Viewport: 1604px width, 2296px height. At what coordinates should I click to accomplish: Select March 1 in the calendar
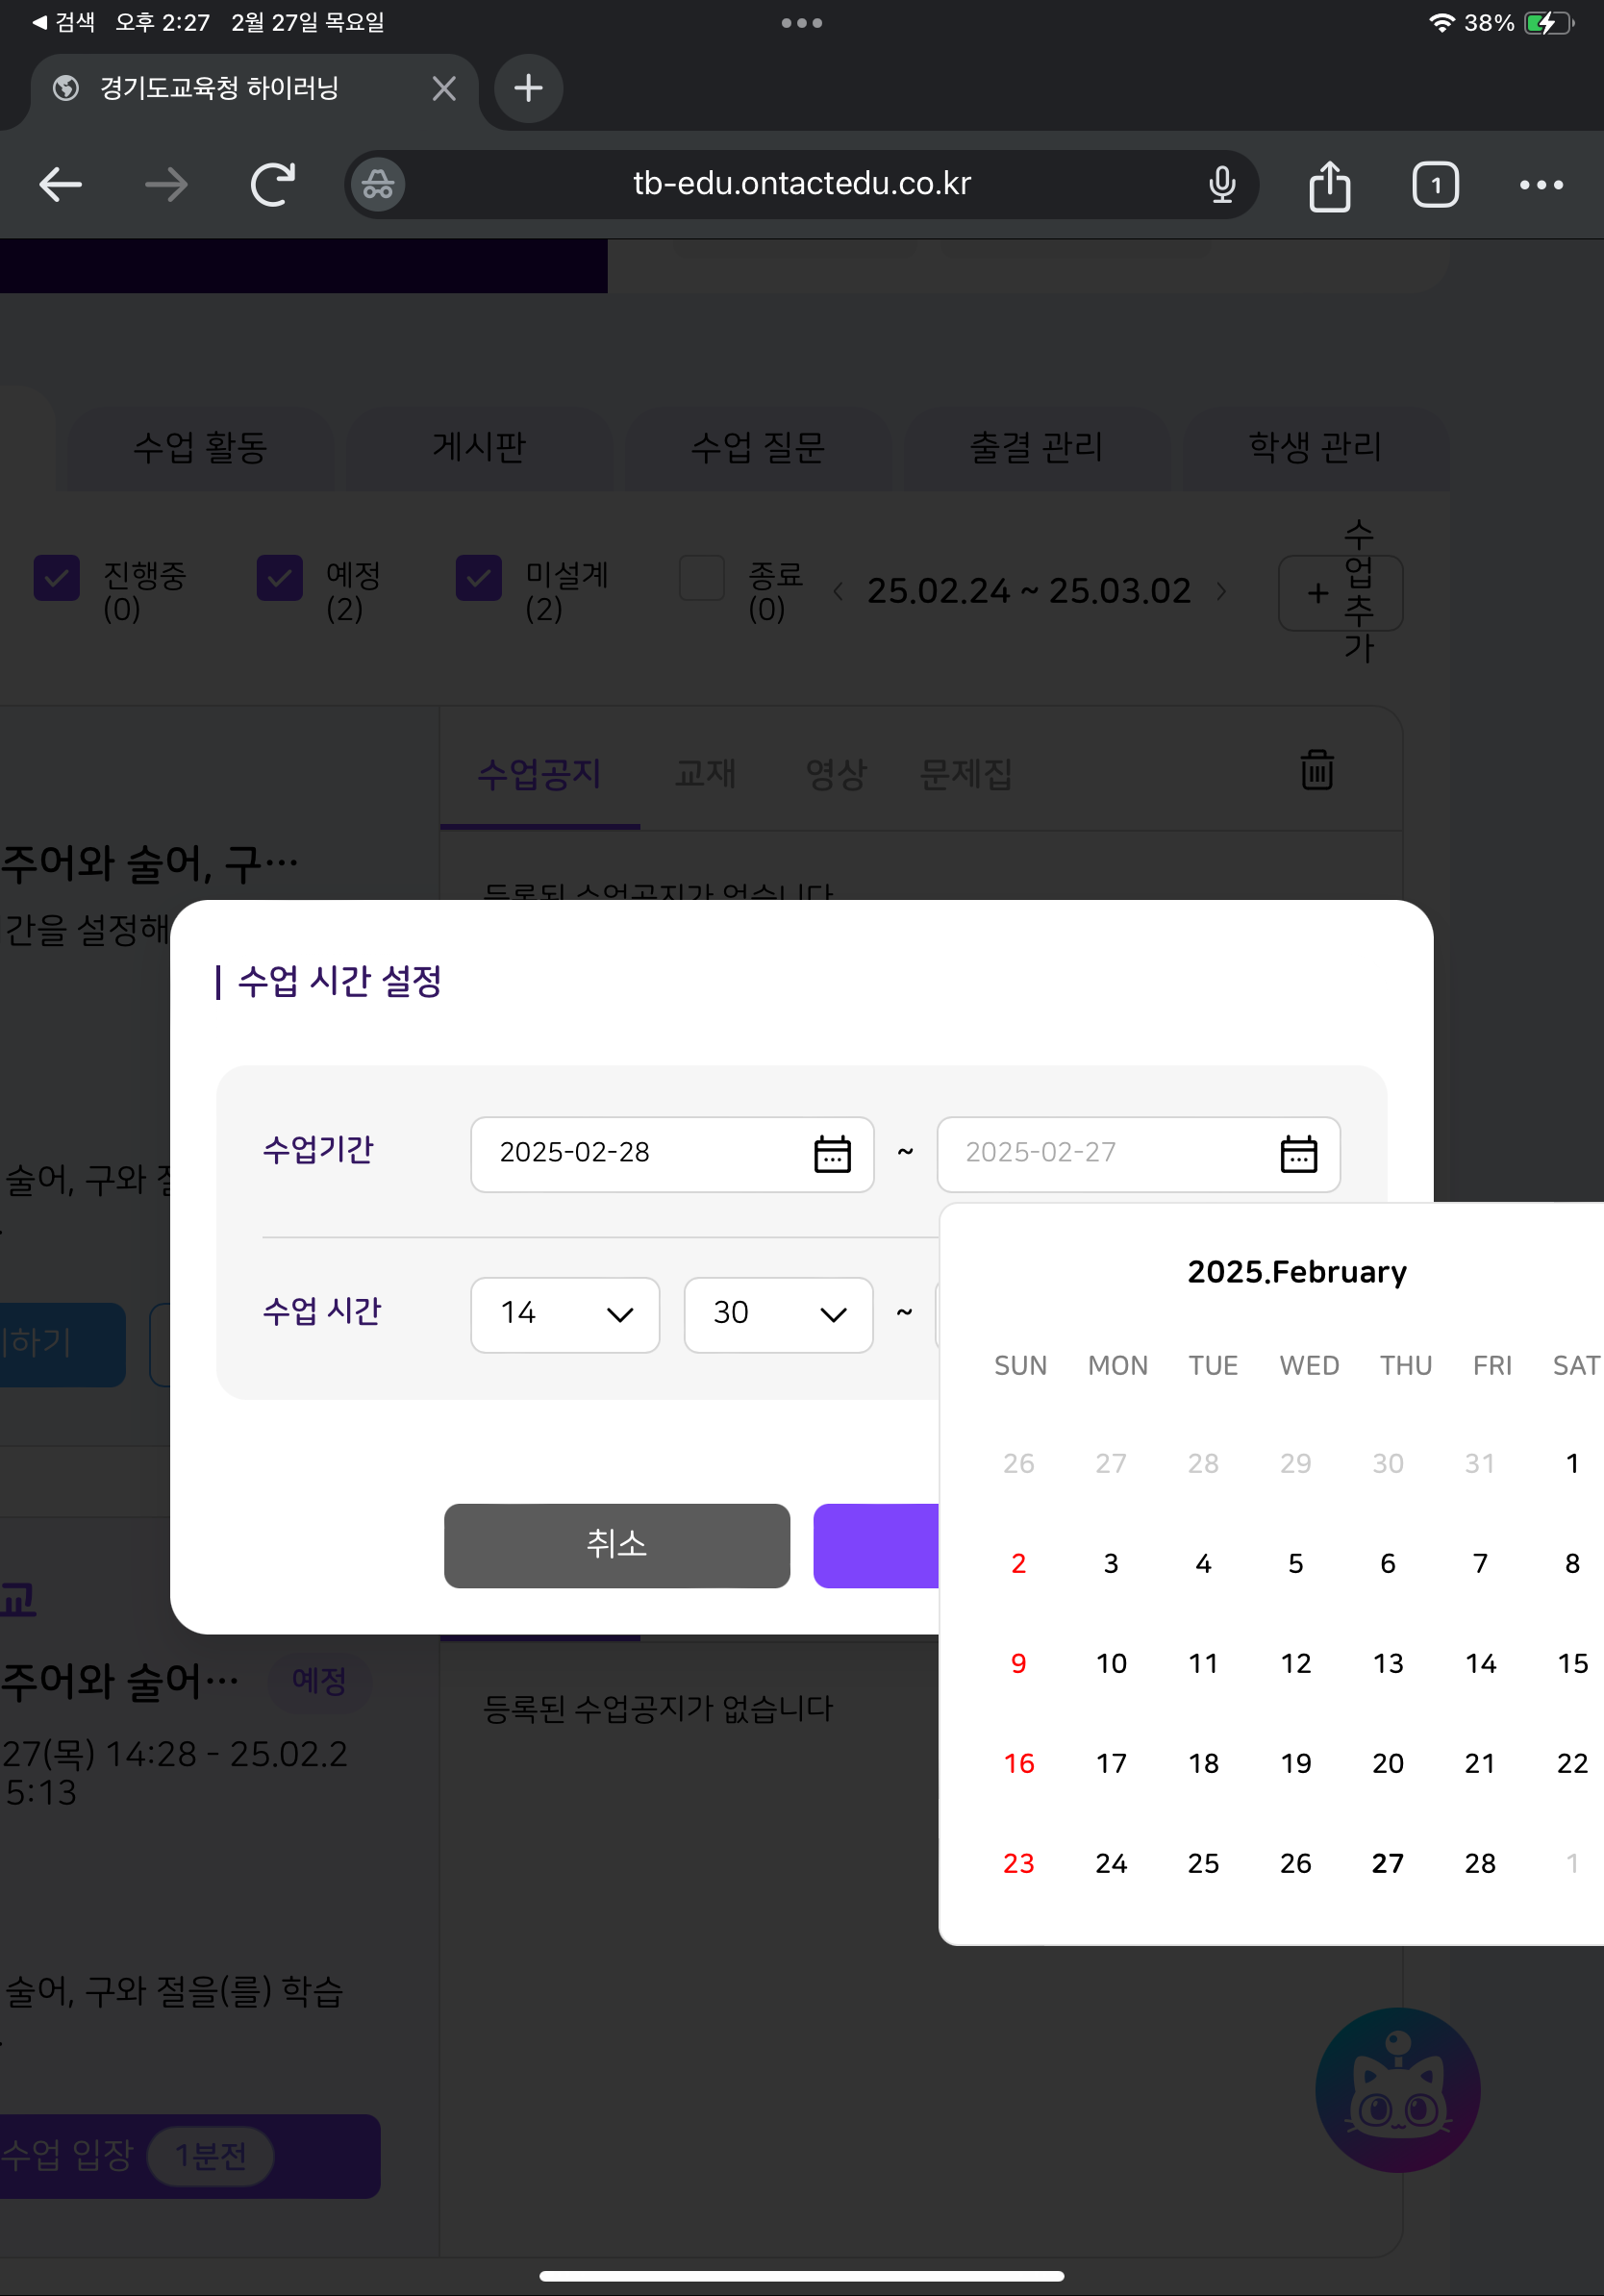(x=1571, y=1863)
